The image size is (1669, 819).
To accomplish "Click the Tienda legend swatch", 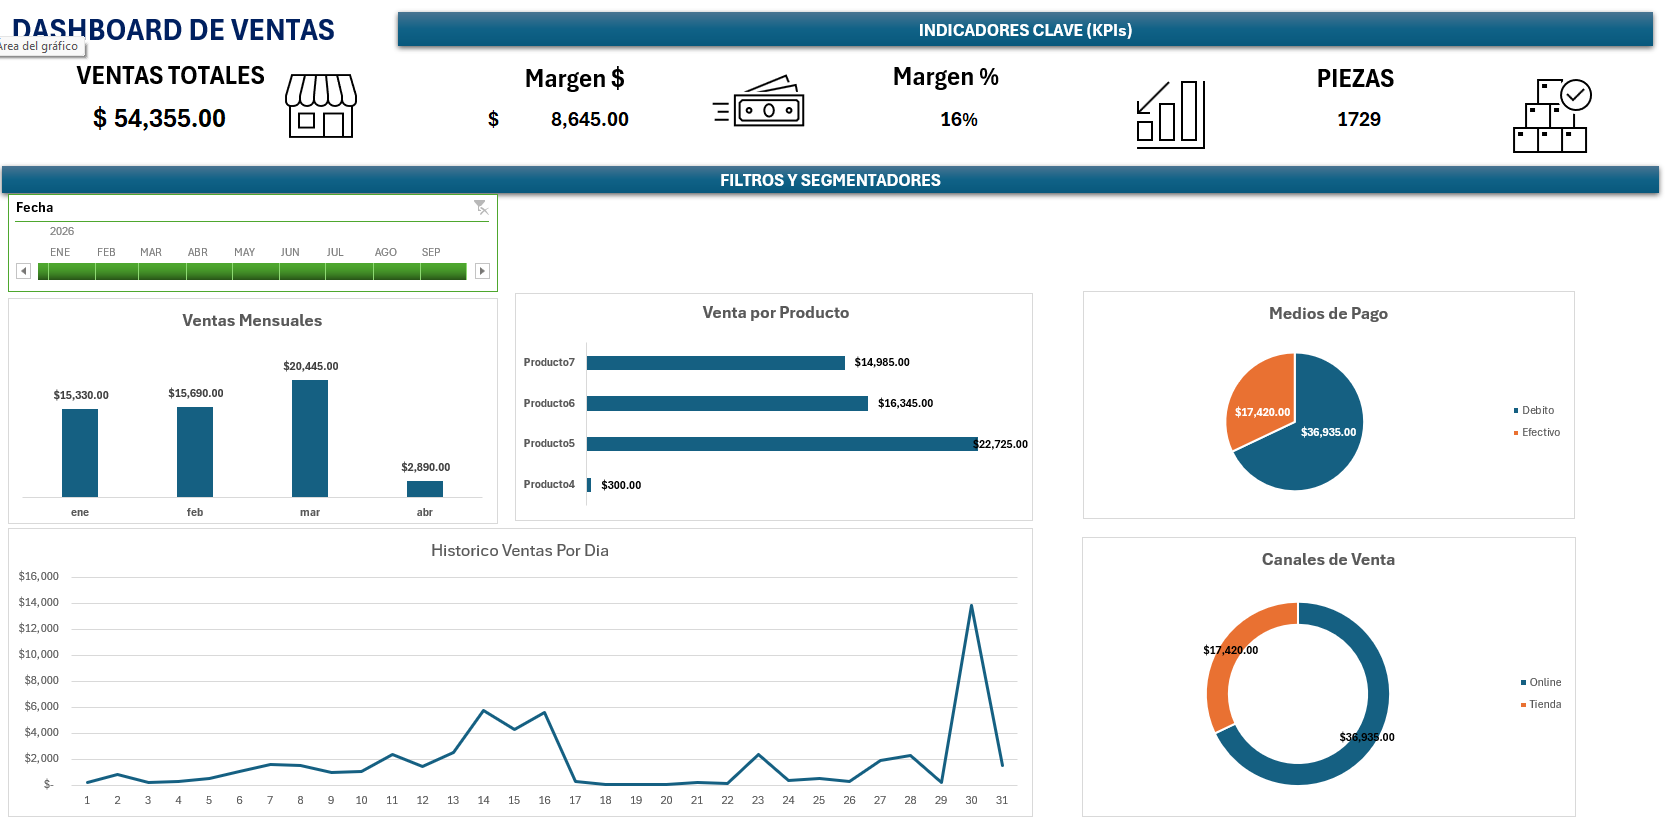I will pyautogui.click(x=1523, y=705).
